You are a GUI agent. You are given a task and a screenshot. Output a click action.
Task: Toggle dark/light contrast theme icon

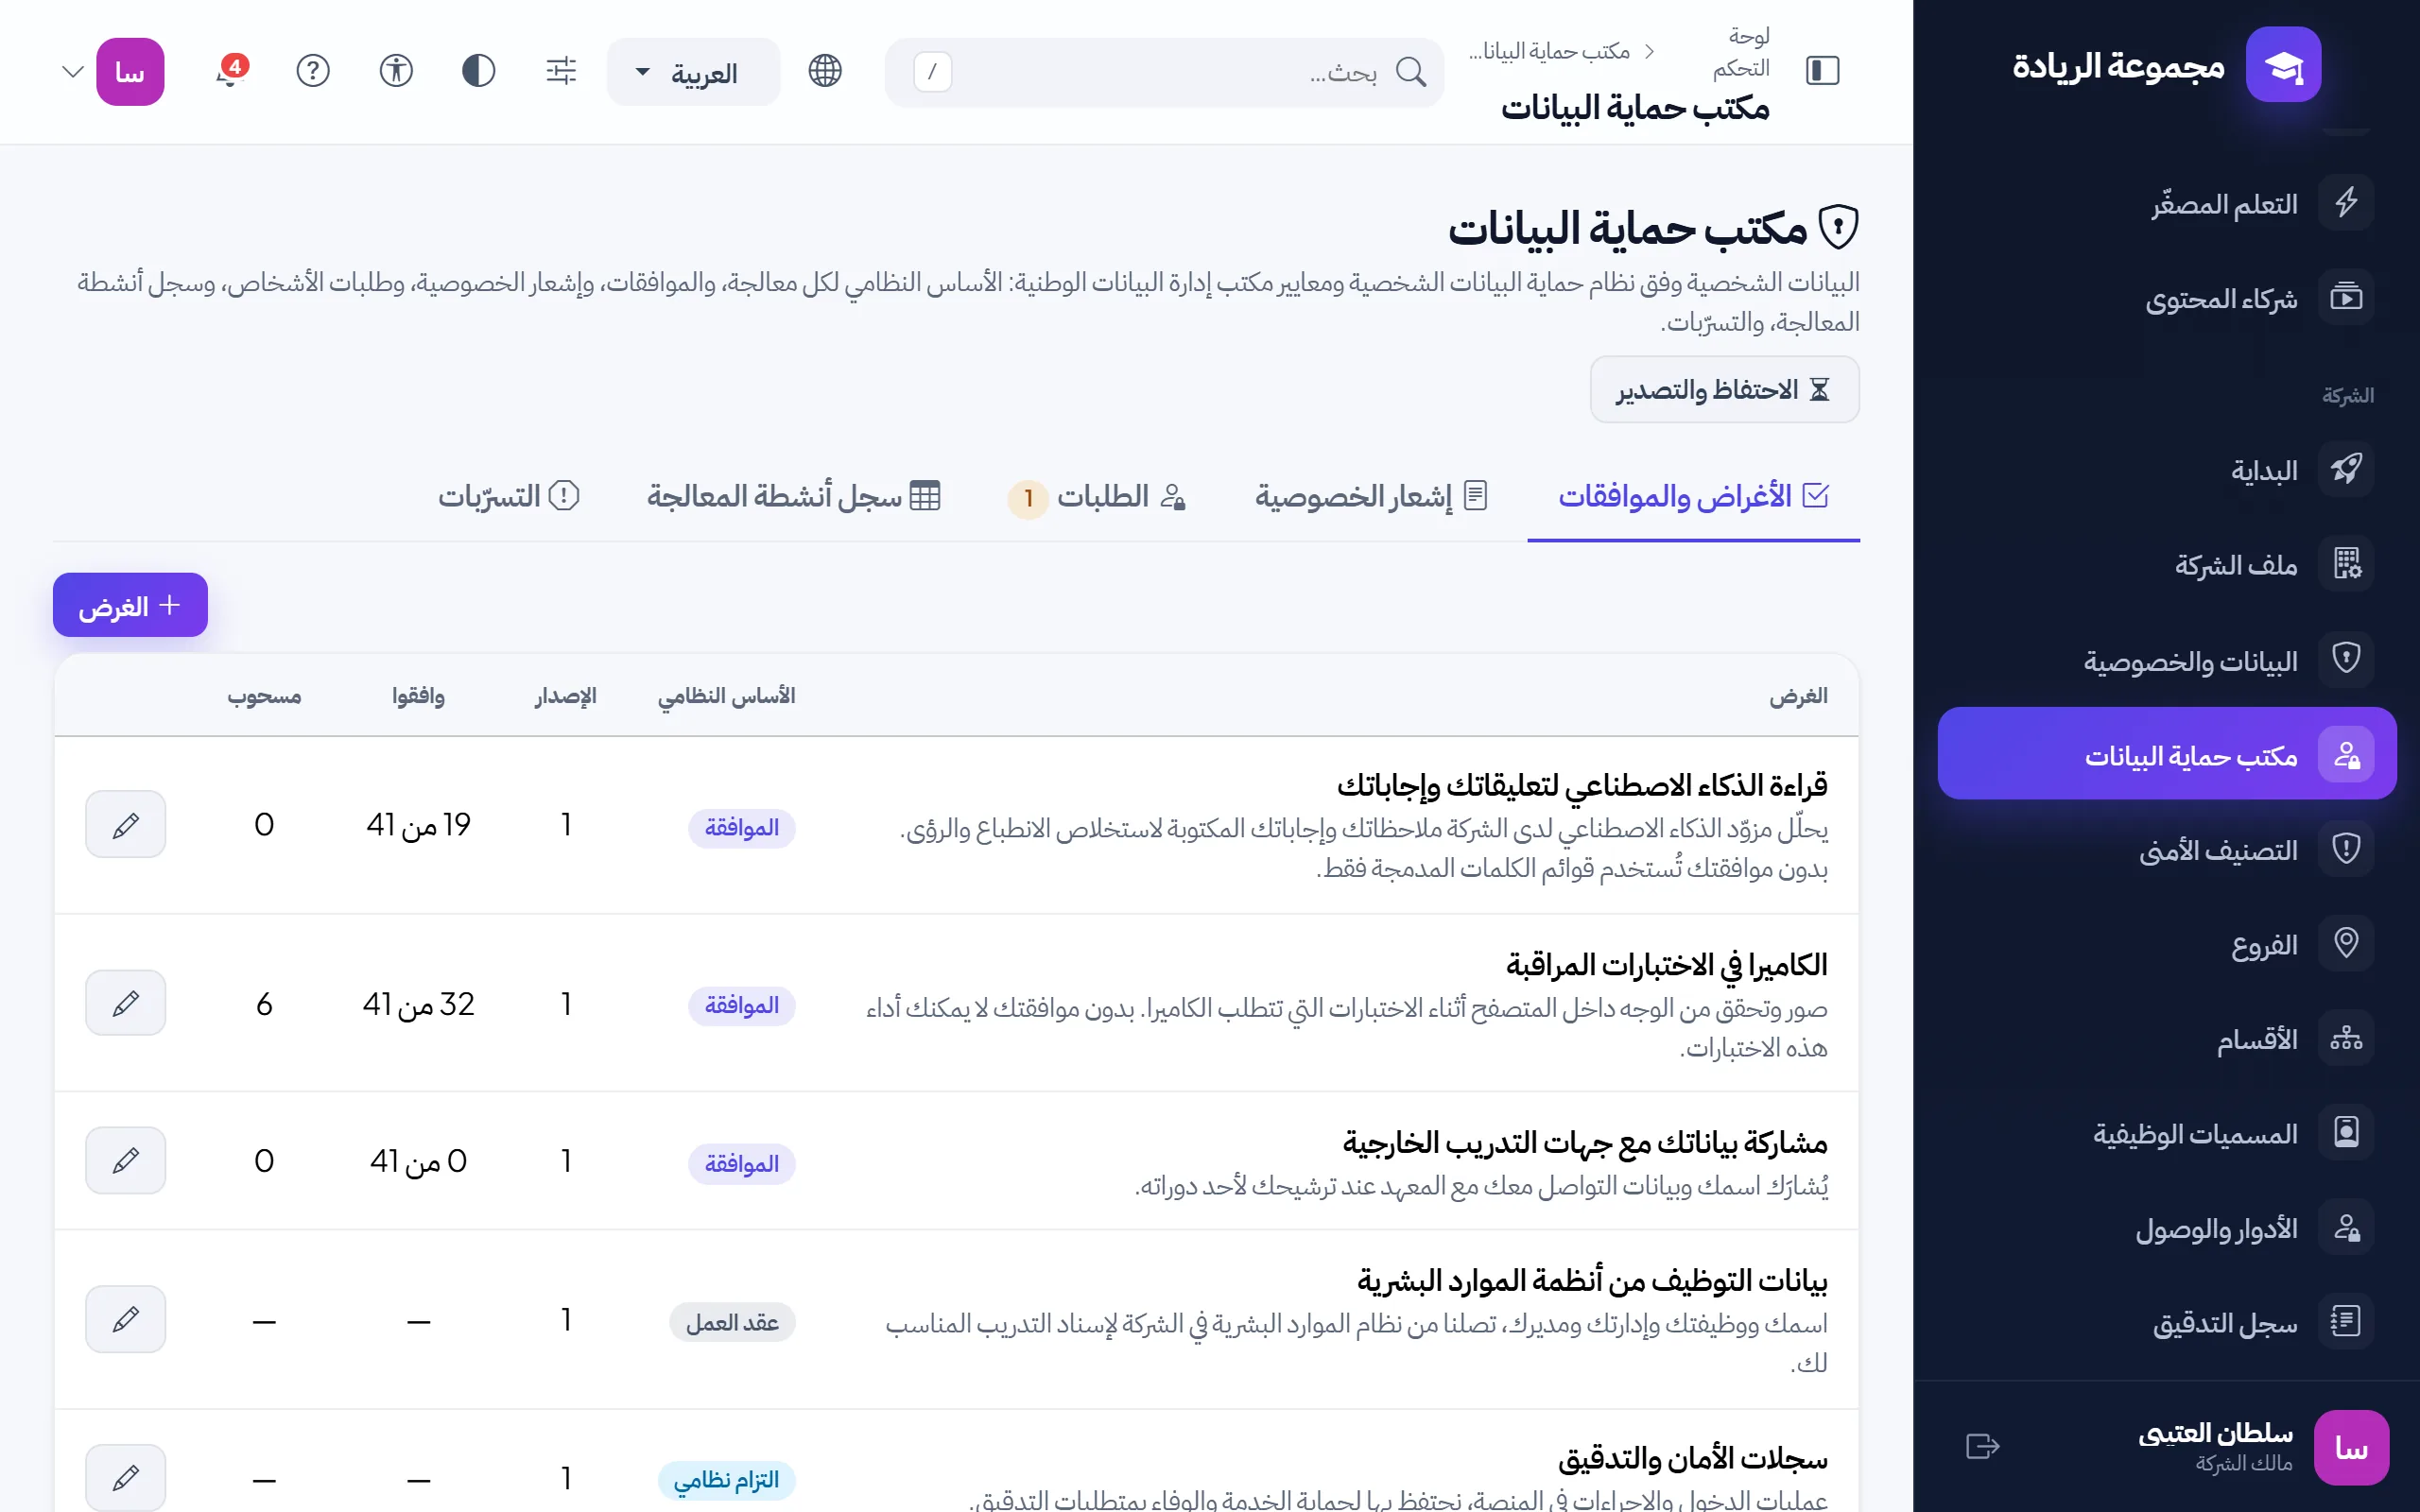coord(479,71)
